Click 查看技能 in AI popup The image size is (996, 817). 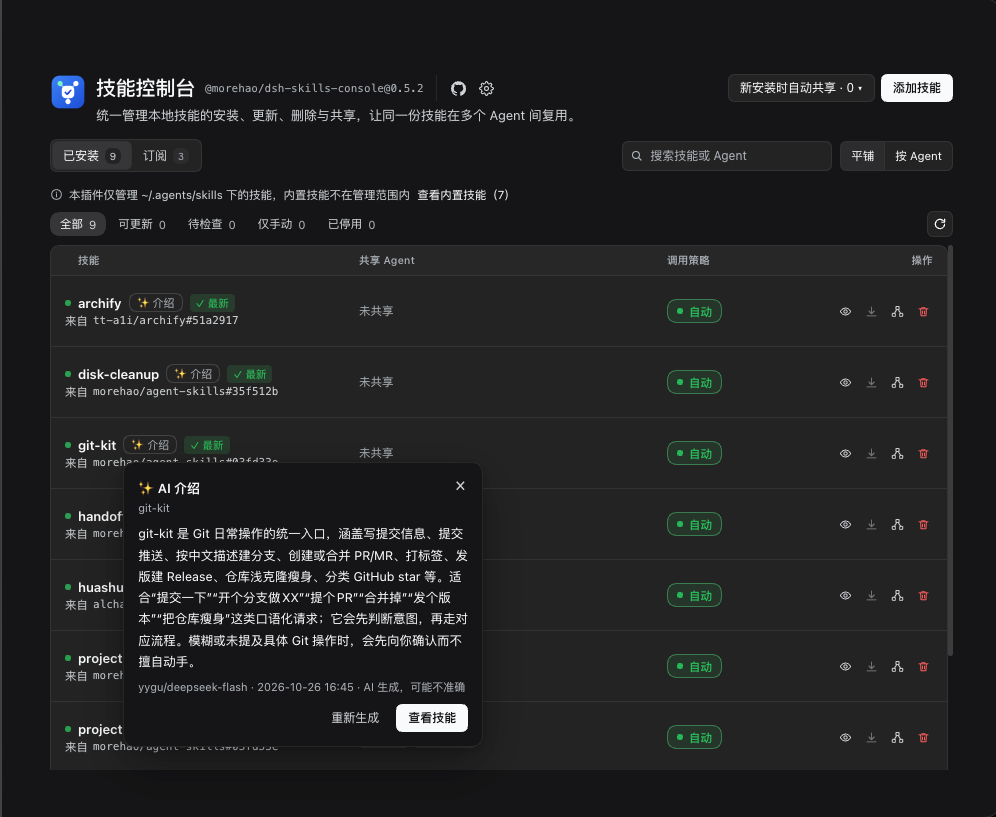432,718
